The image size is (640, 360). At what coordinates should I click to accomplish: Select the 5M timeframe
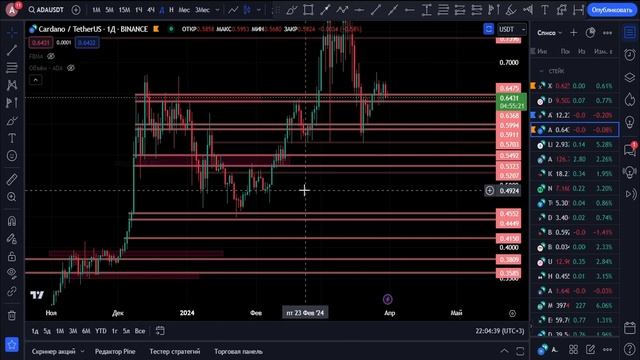point(109,10)
